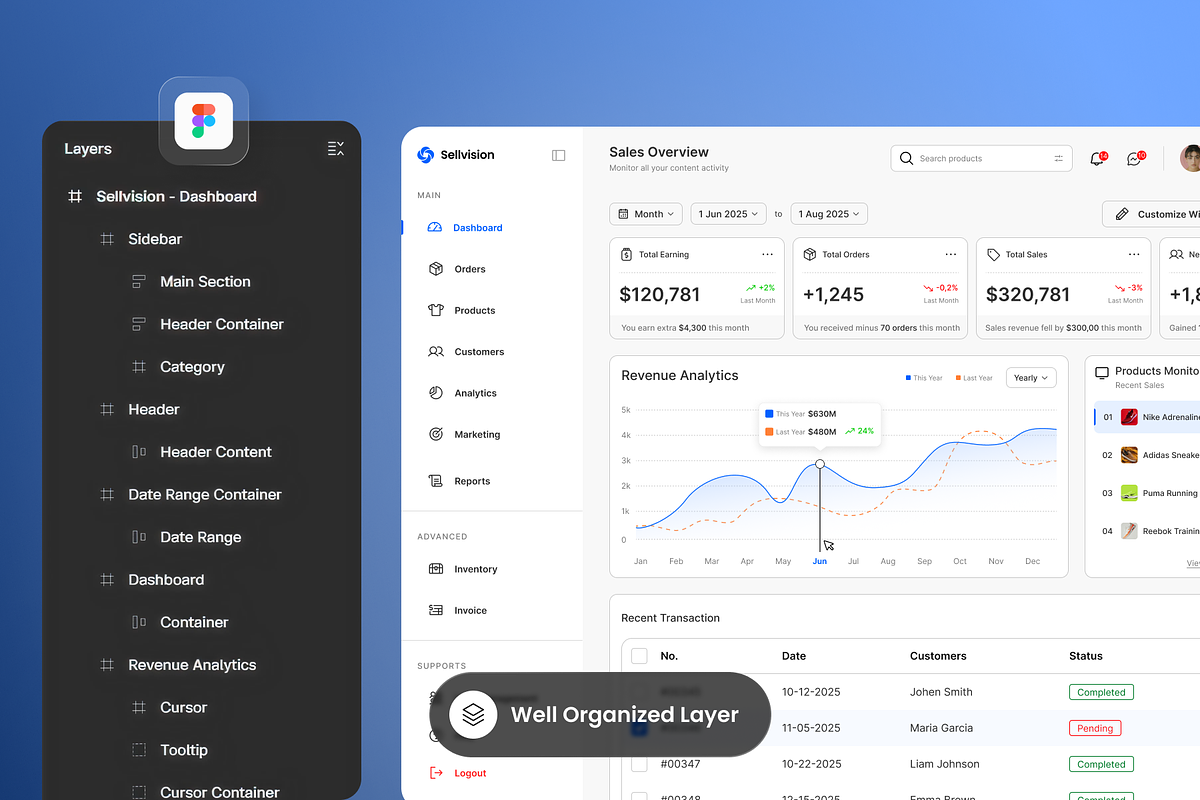Click the Analytics pie chart icon
Viewport: 1200px width, 800px height.
(435, 393)
